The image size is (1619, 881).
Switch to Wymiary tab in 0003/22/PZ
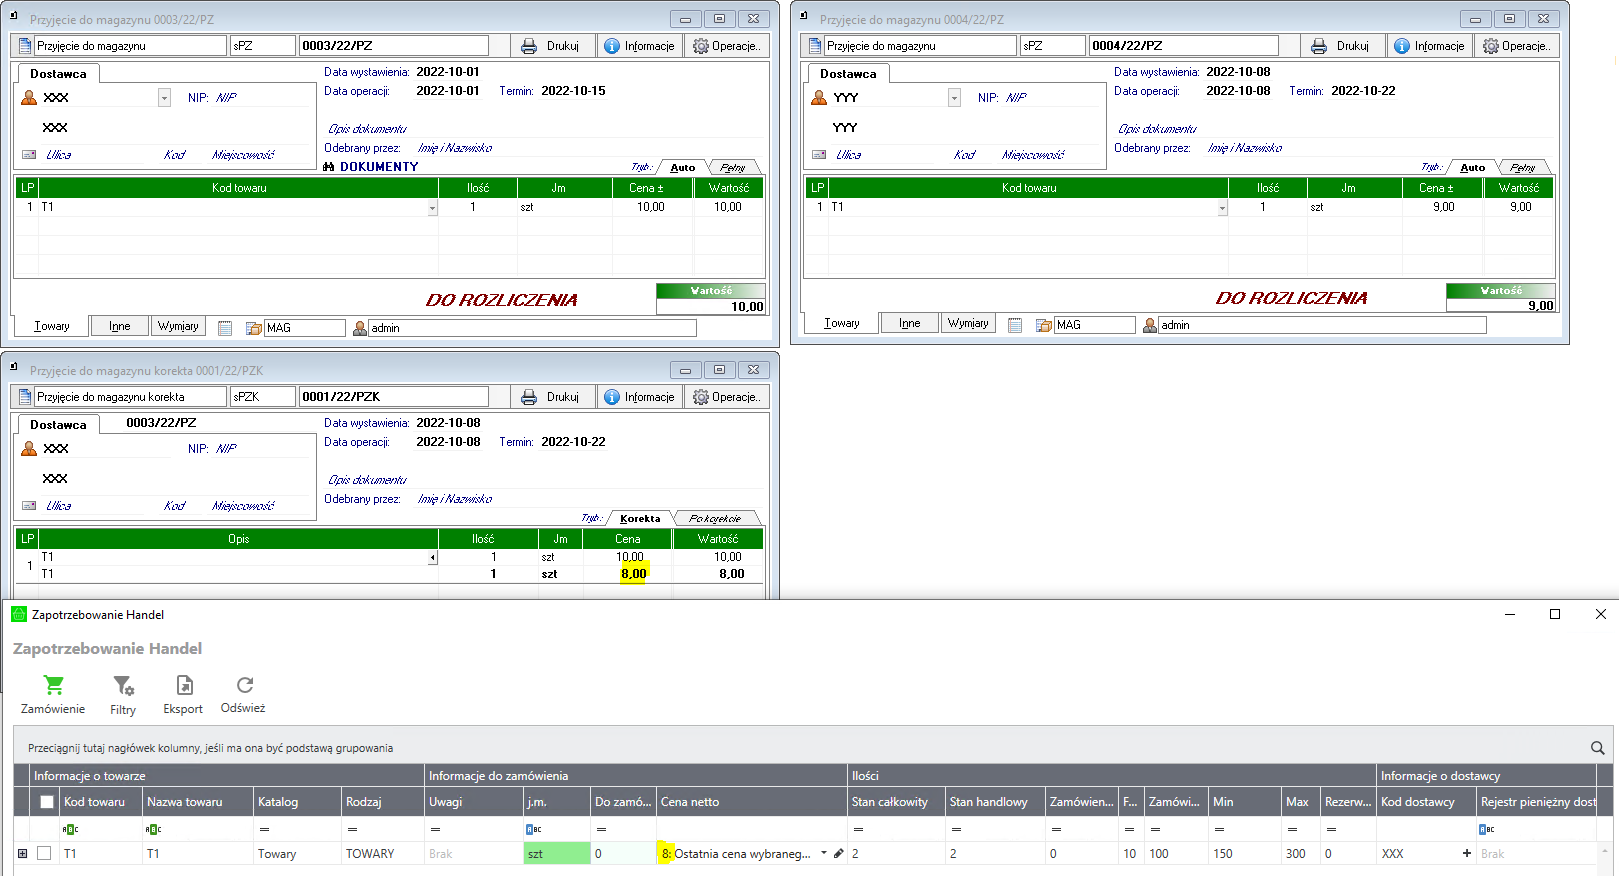pos(178,326)
